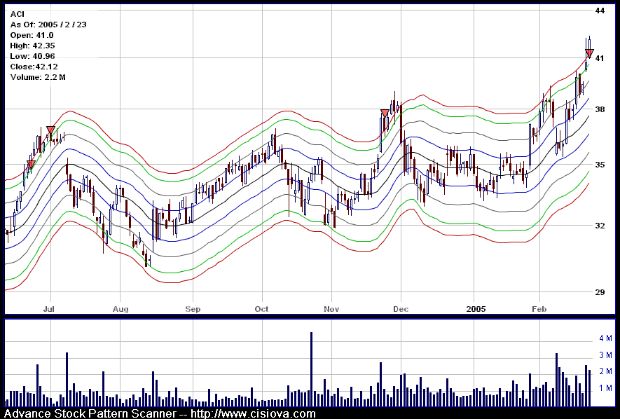
Task: Click the 41 price axis label
Action: point(600,59)
